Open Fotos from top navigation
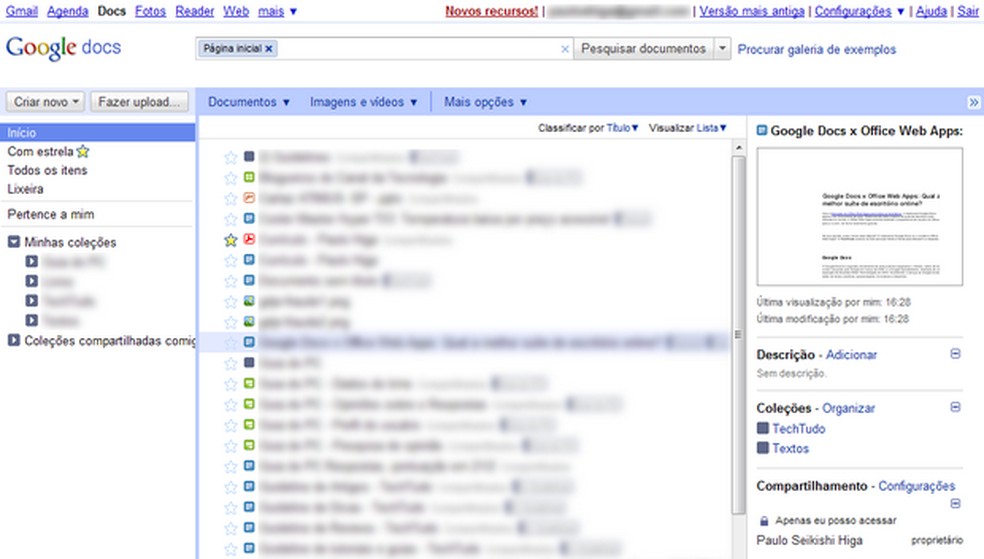Image resolution: width=984 pixels, height=559 pixels. pyautogui.click(x=150, y=11)
